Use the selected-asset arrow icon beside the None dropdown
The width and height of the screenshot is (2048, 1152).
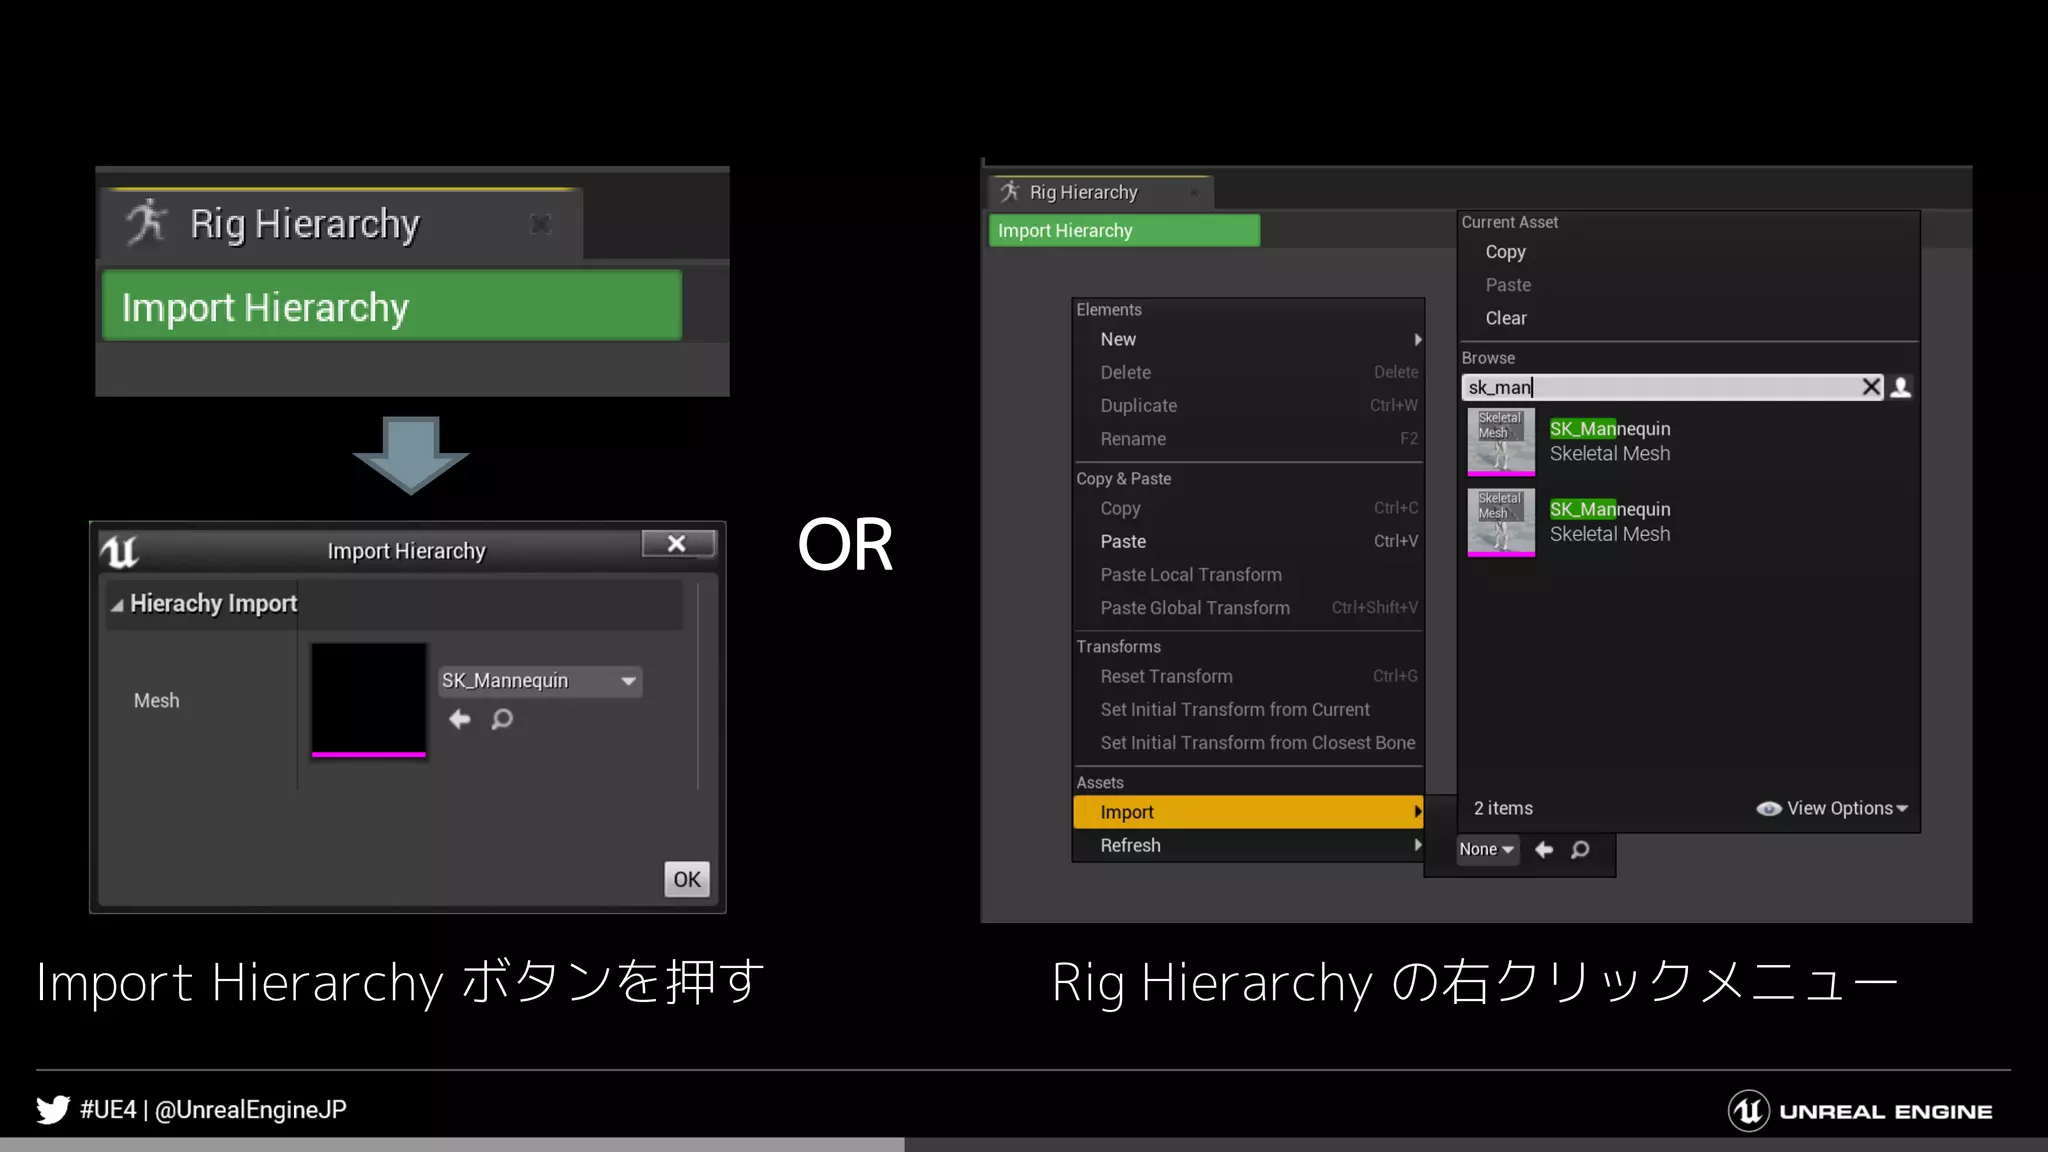point(1544,849)
